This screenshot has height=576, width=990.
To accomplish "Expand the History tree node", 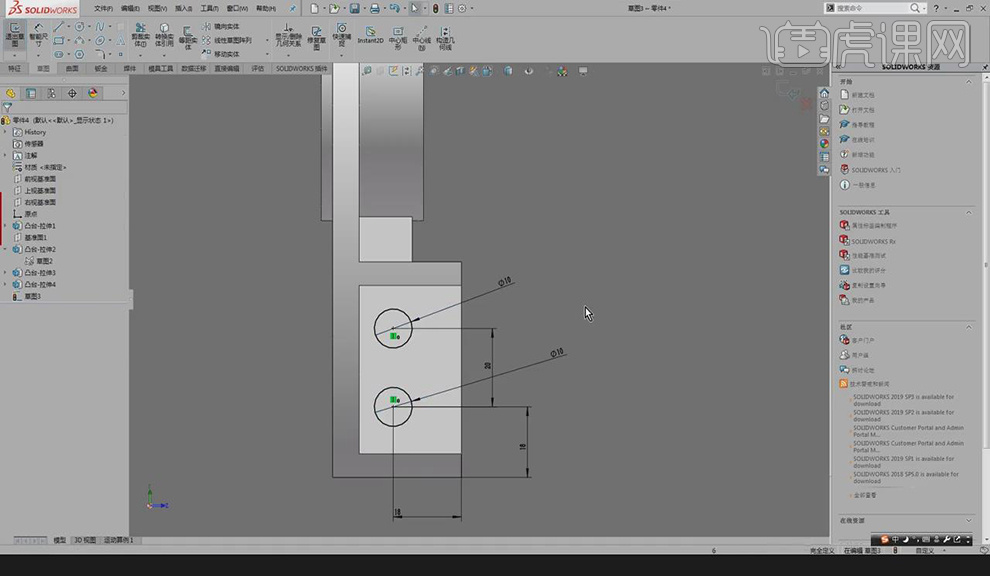I will pos(5,132).
